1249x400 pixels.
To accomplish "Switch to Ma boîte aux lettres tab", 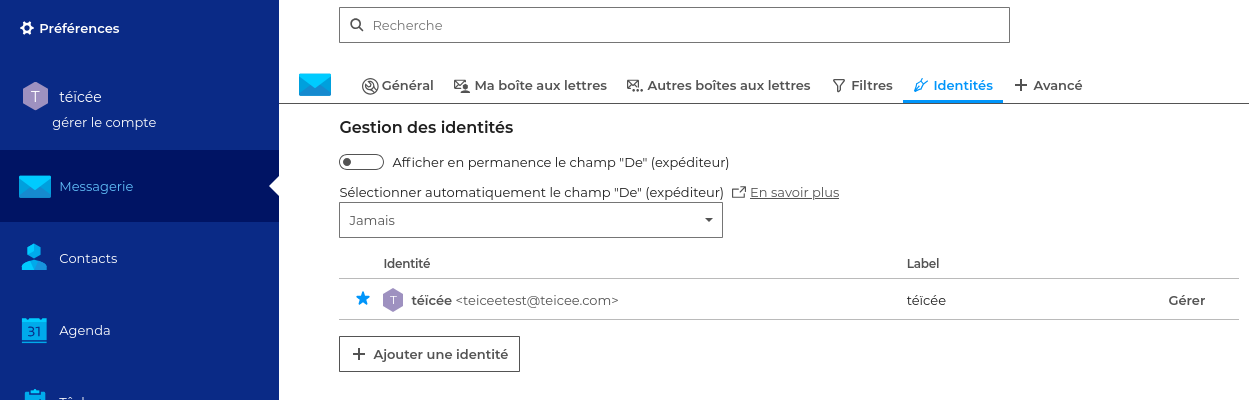I will (x=530, y=86).
